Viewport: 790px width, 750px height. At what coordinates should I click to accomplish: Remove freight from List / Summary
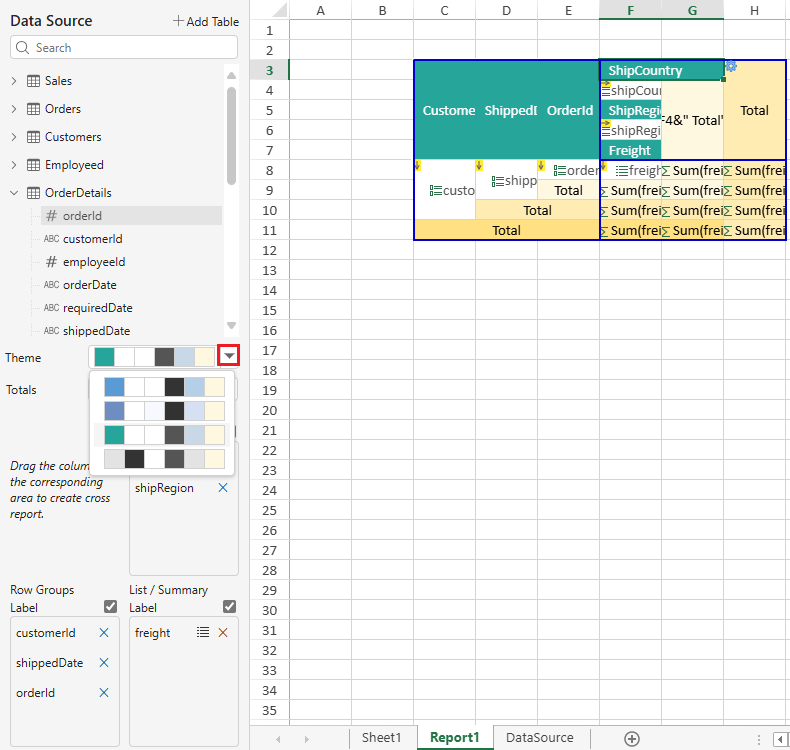coord(223,633)
